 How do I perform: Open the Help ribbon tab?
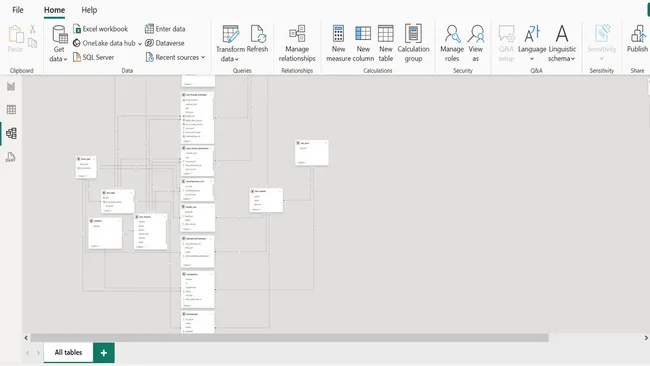(x=89, y=10)
